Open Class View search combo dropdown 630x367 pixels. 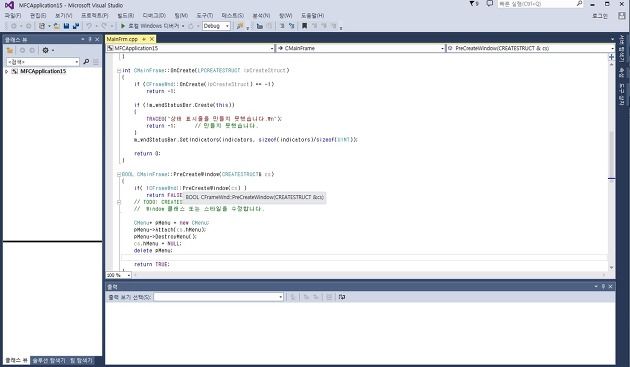point(76,62)
